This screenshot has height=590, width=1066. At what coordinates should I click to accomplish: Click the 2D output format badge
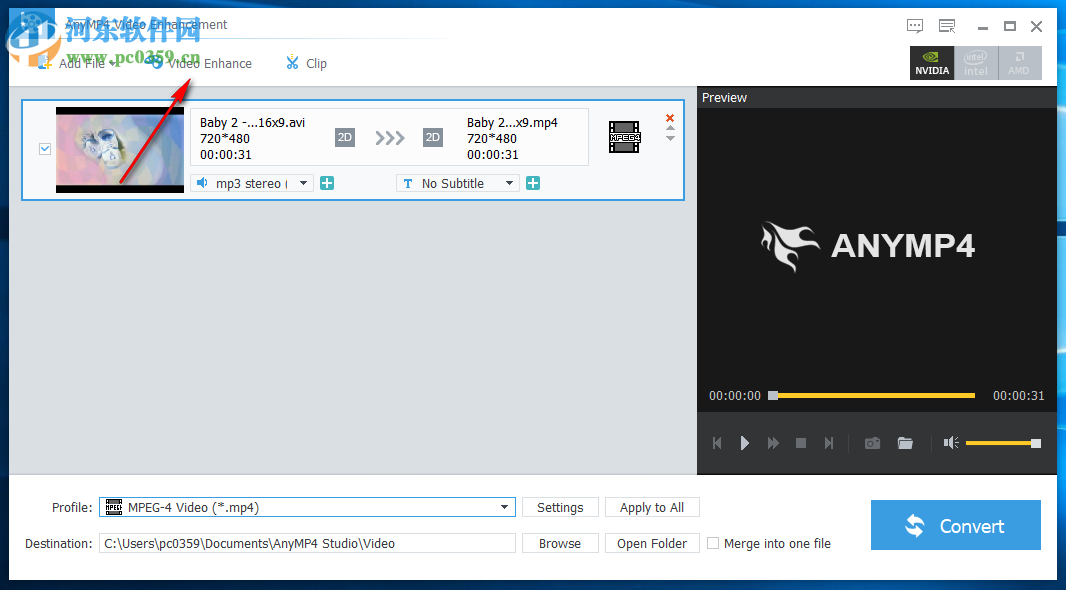tap(432, 137)
